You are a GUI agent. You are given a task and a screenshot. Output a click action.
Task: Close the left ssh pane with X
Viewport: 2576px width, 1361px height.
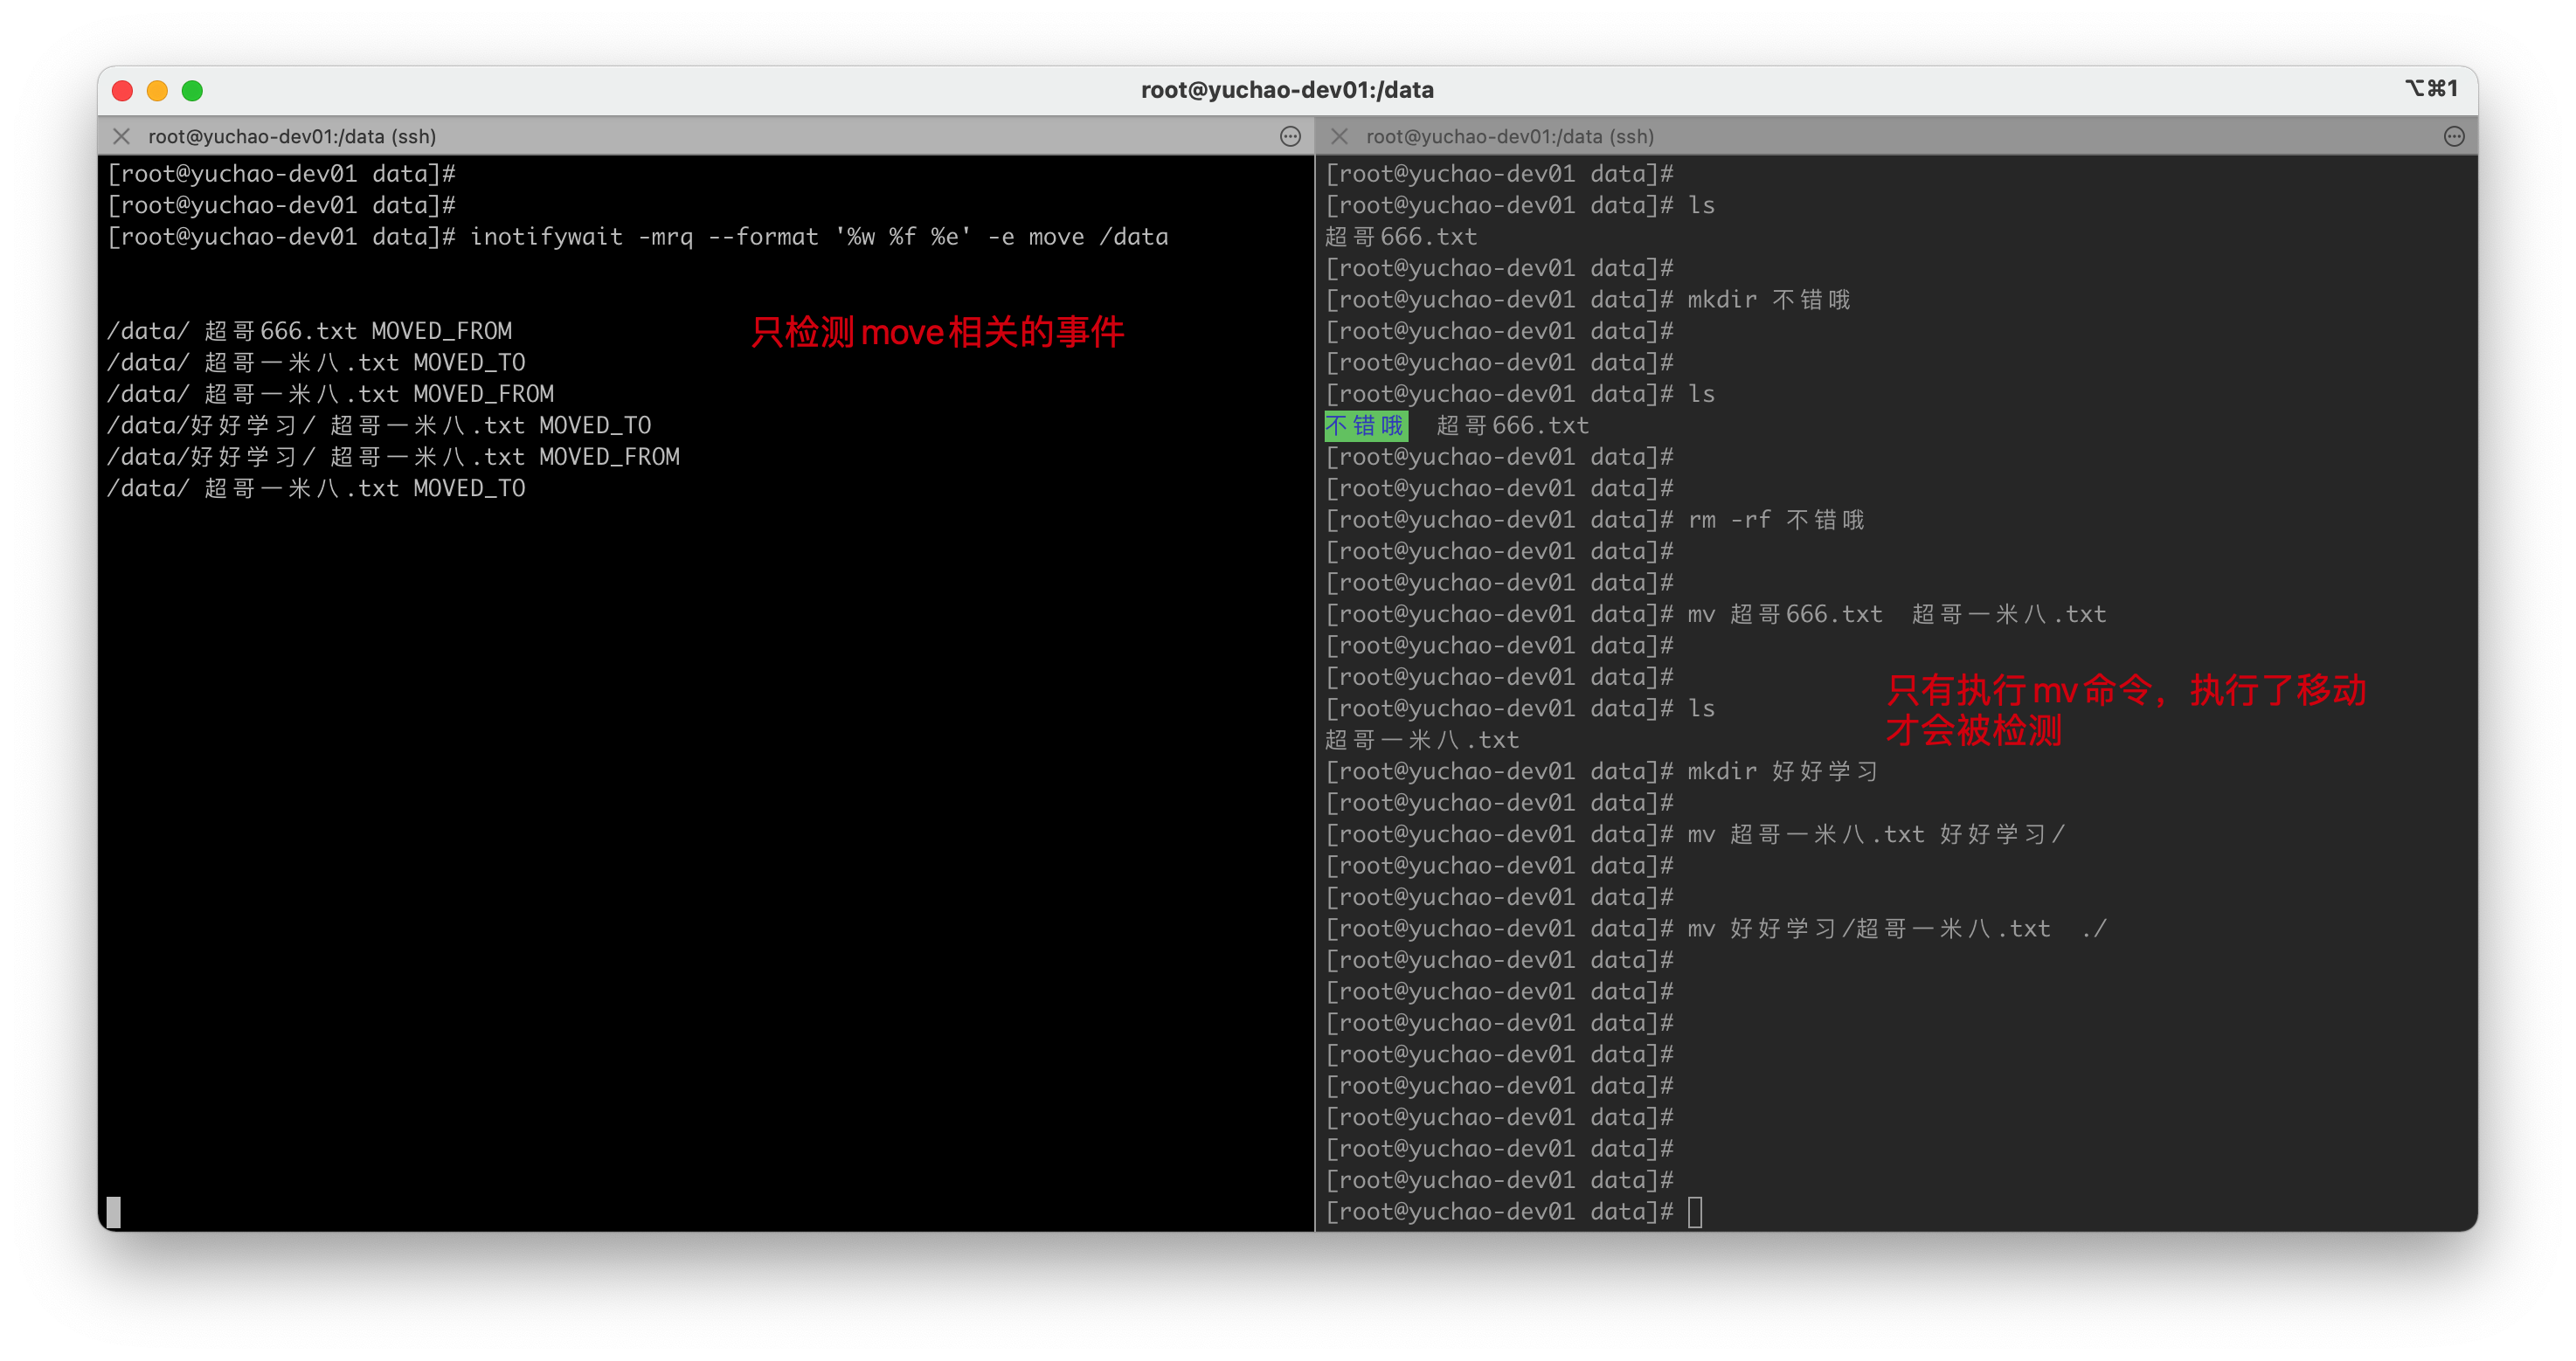(122, 136)
